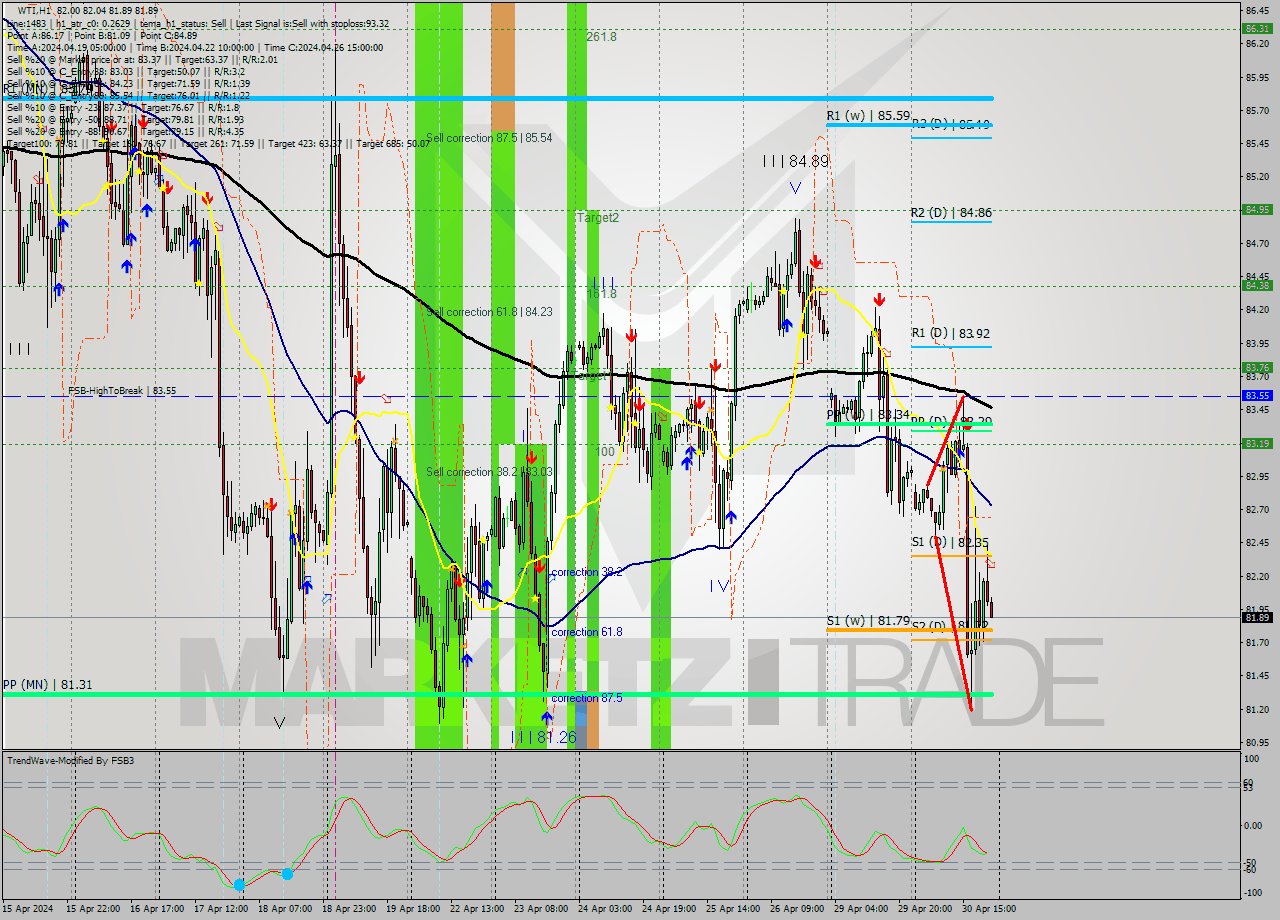Click the 'S1 (w) | 81.79' support label

(x=868, y=621)
